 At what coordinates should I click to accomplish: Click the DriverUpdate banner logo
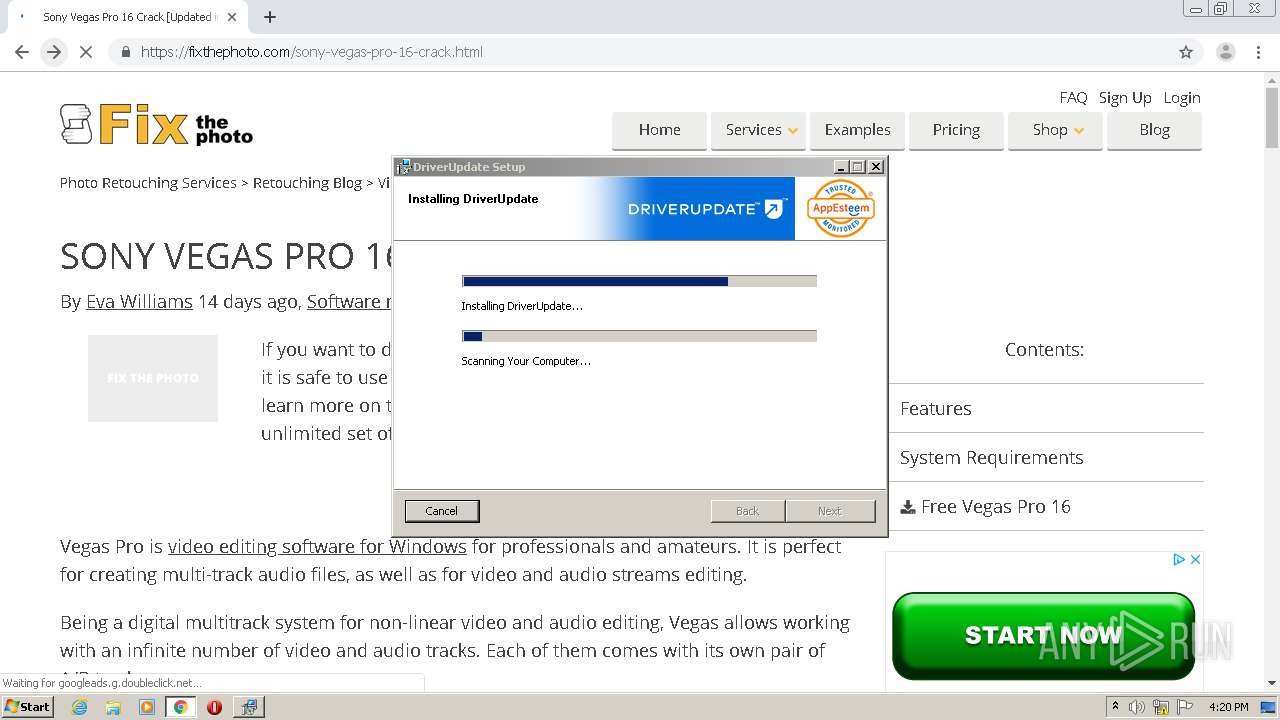(x=706, y=208)
